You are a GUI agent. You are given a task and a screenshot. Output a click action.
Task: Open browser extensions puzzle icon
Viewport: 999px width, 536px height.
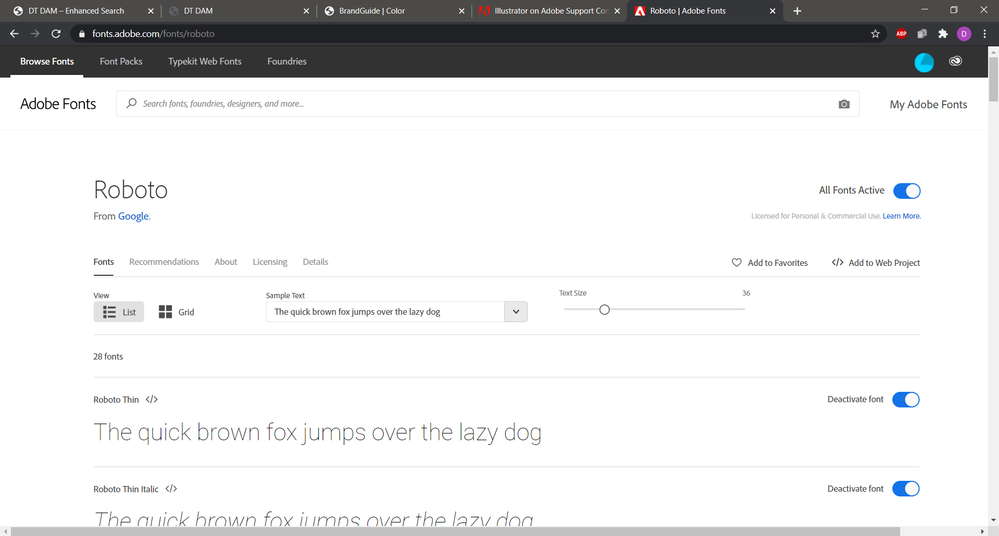tap(943, 34)
